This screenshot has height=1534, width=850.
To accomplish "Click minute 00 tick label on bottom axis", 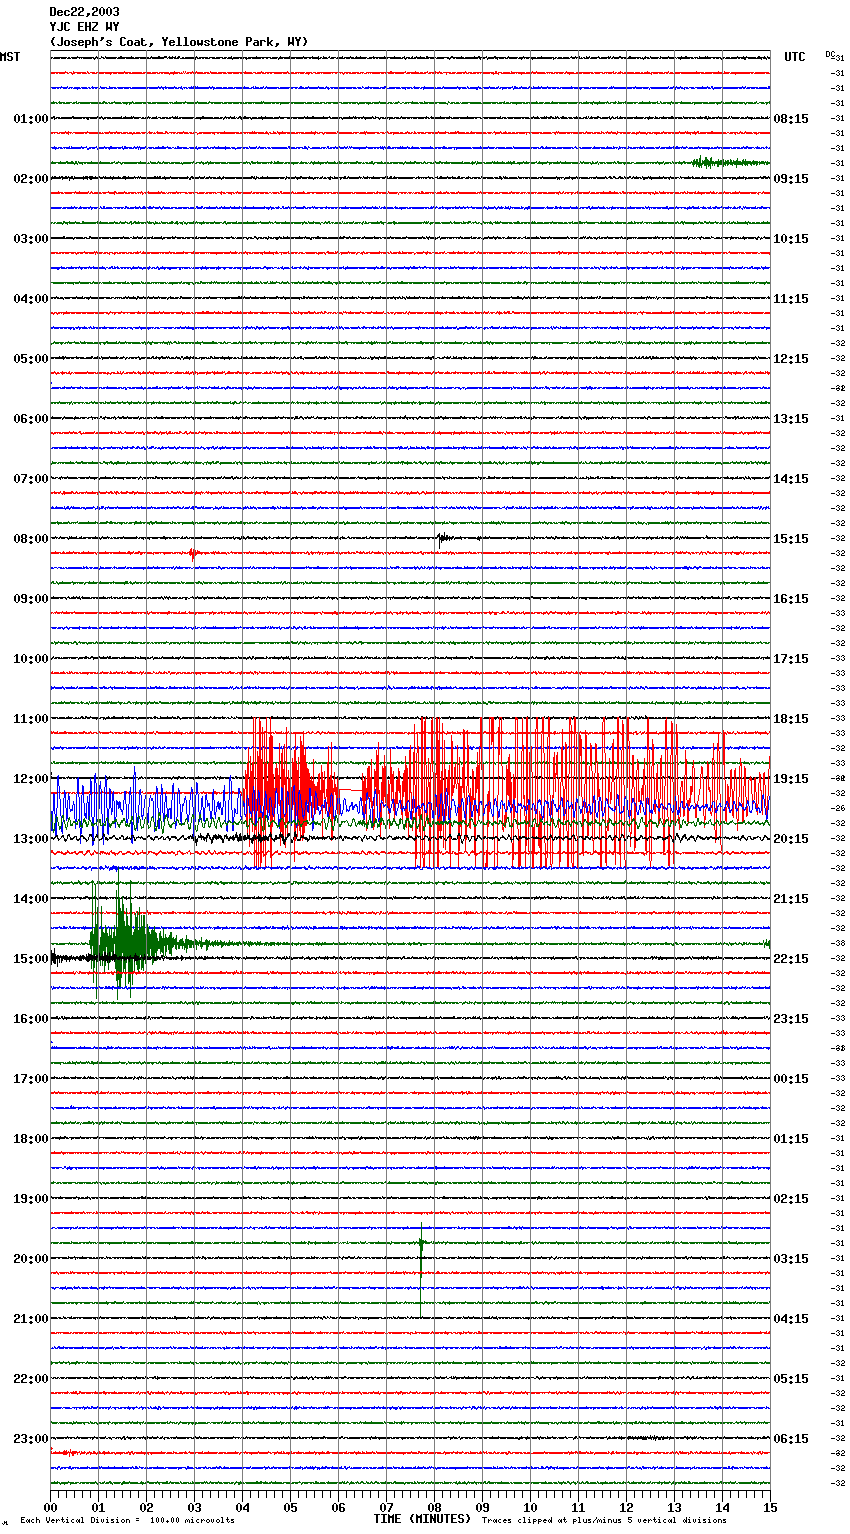I will (50, 1507).
